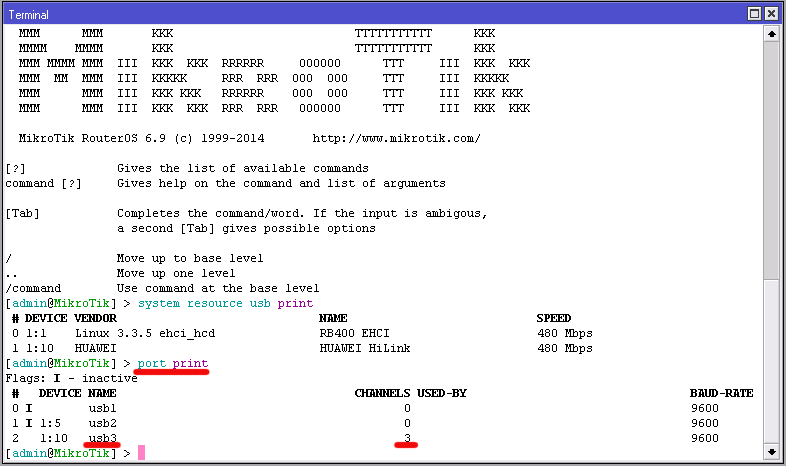786x466 pixels.
Task: Click the usb1 port name
Action: (102, 408)
